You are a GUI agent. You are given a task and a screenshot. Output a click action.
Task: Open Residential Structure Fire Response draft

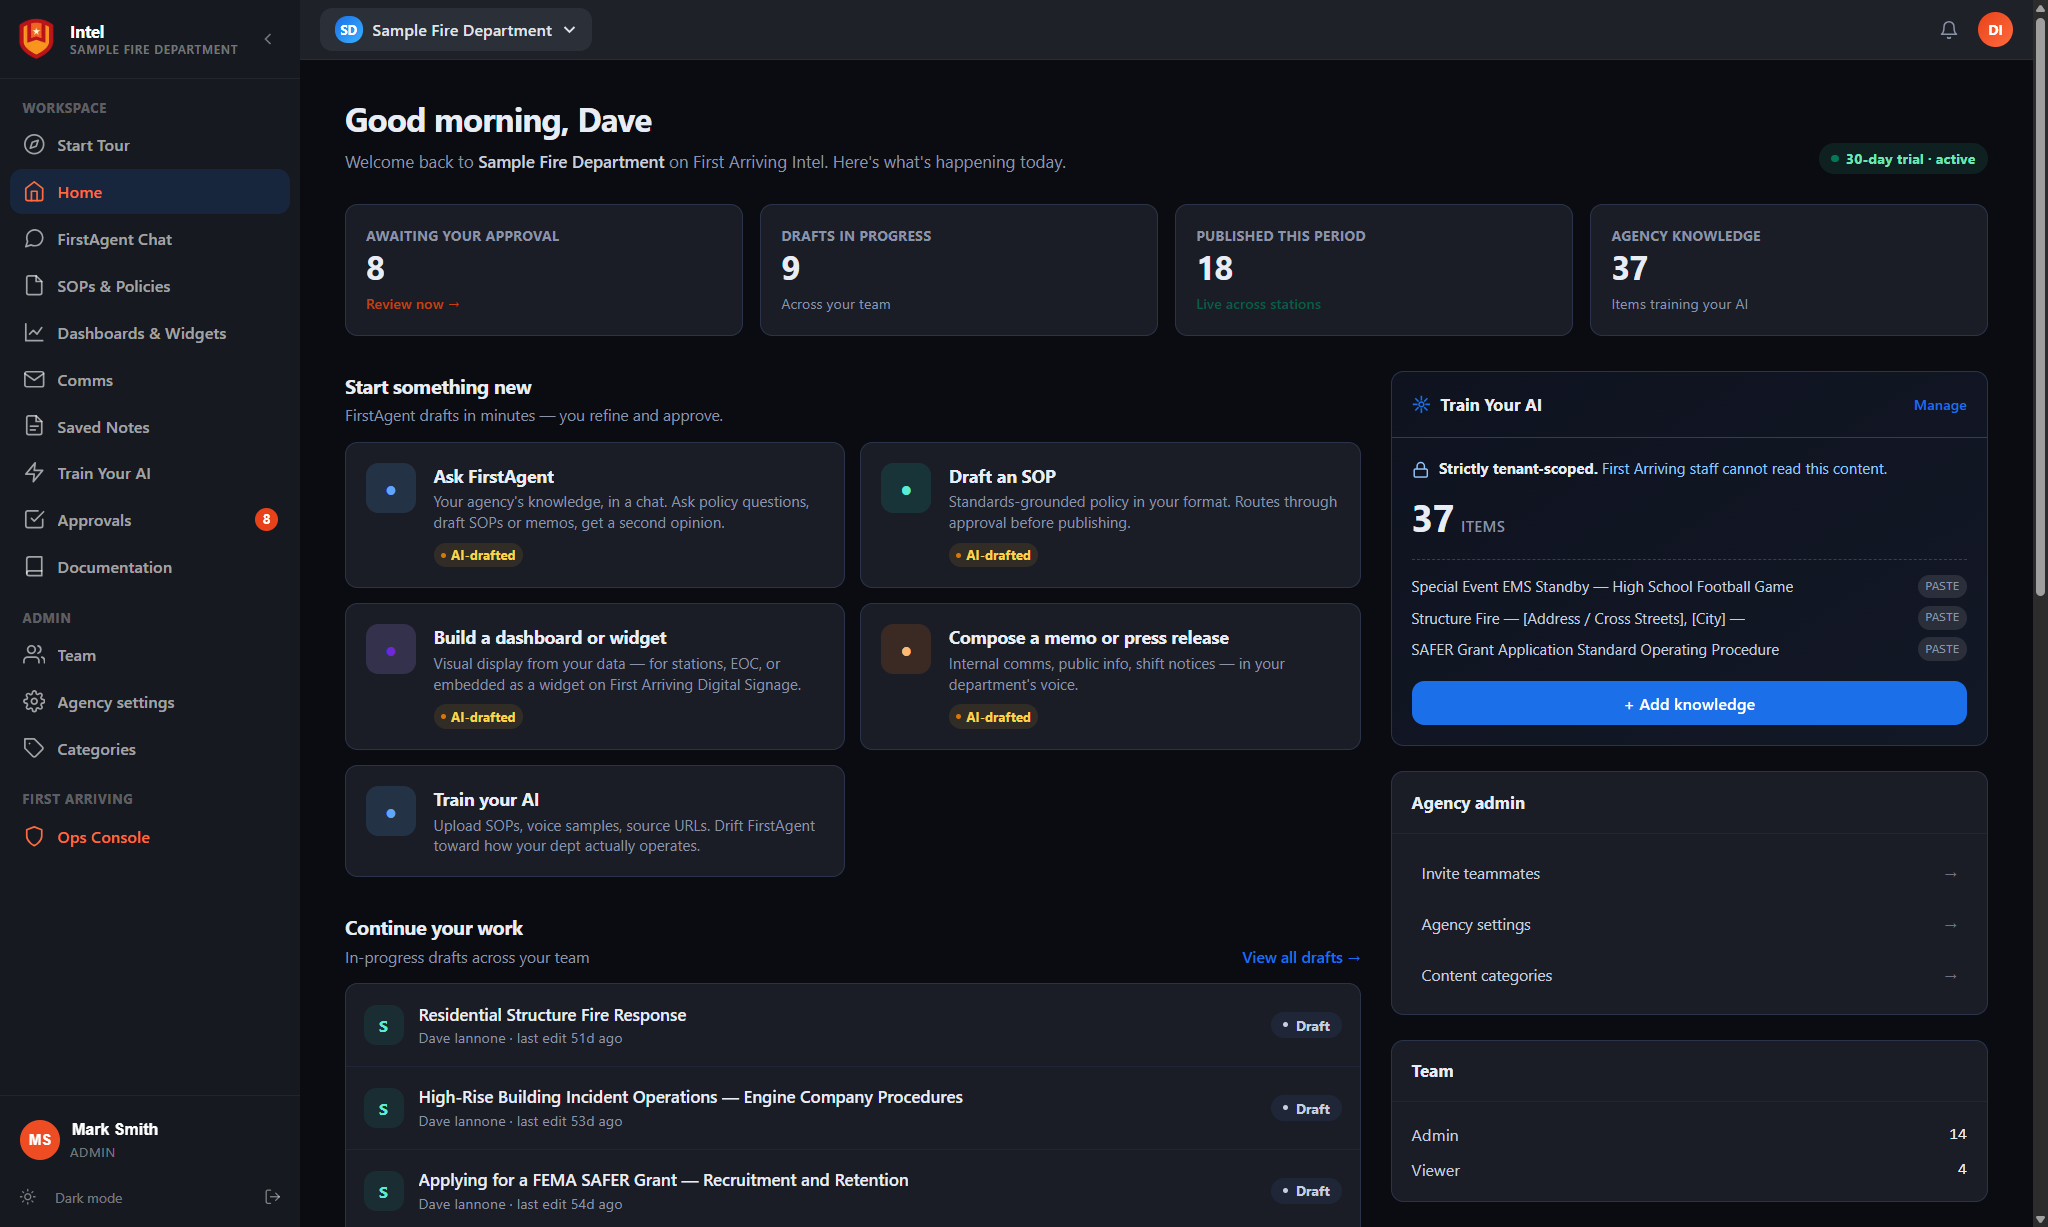[853, 1025]
